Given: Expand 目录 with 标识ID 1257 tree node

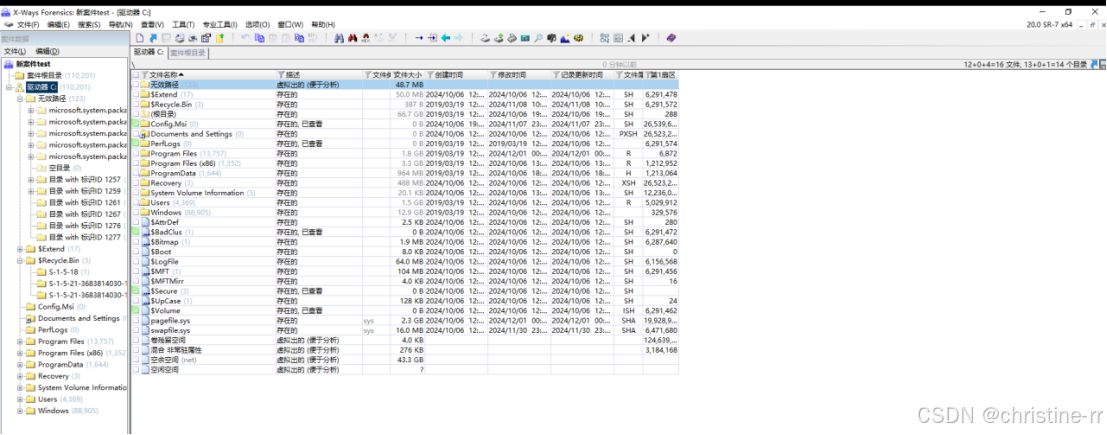Looking at the screenshot, I should point(31,179).
